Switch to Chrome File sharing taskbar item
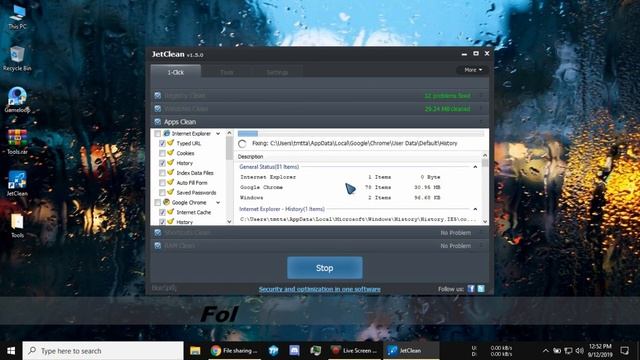 click(x=234, y=351)
